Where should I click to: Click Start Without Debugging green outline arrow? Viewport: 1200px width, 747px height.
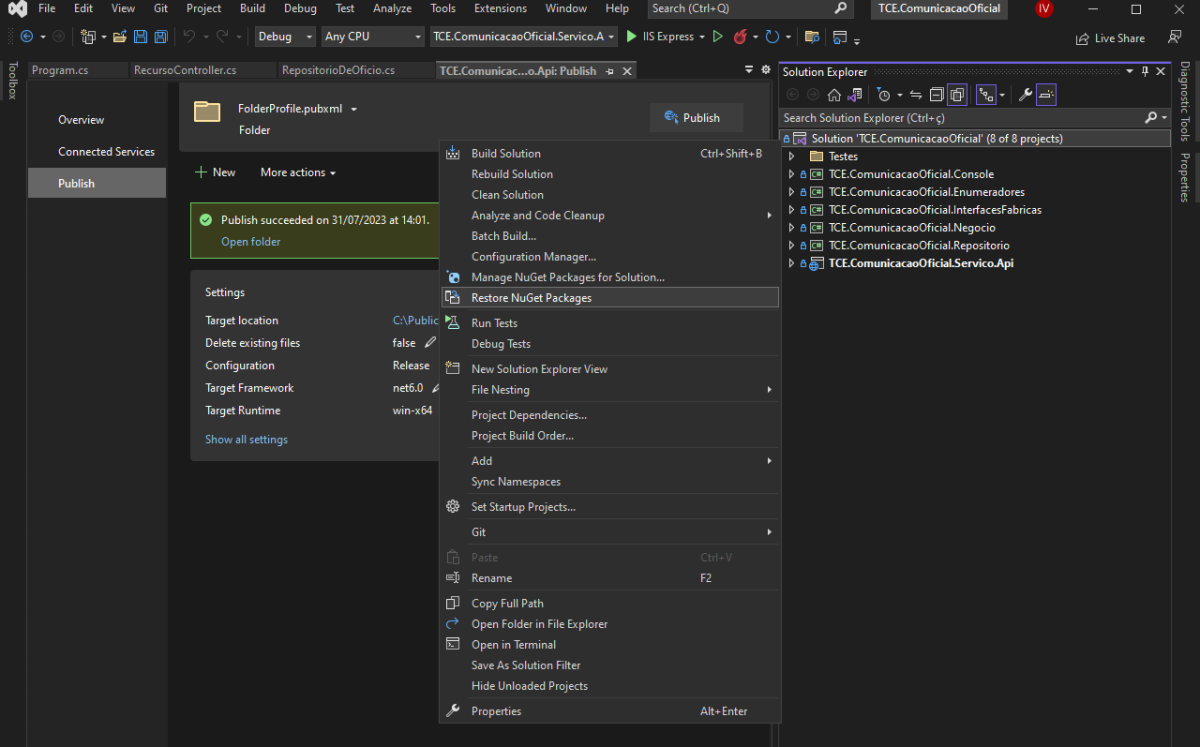pyautogui.click(x=717, y=37)
